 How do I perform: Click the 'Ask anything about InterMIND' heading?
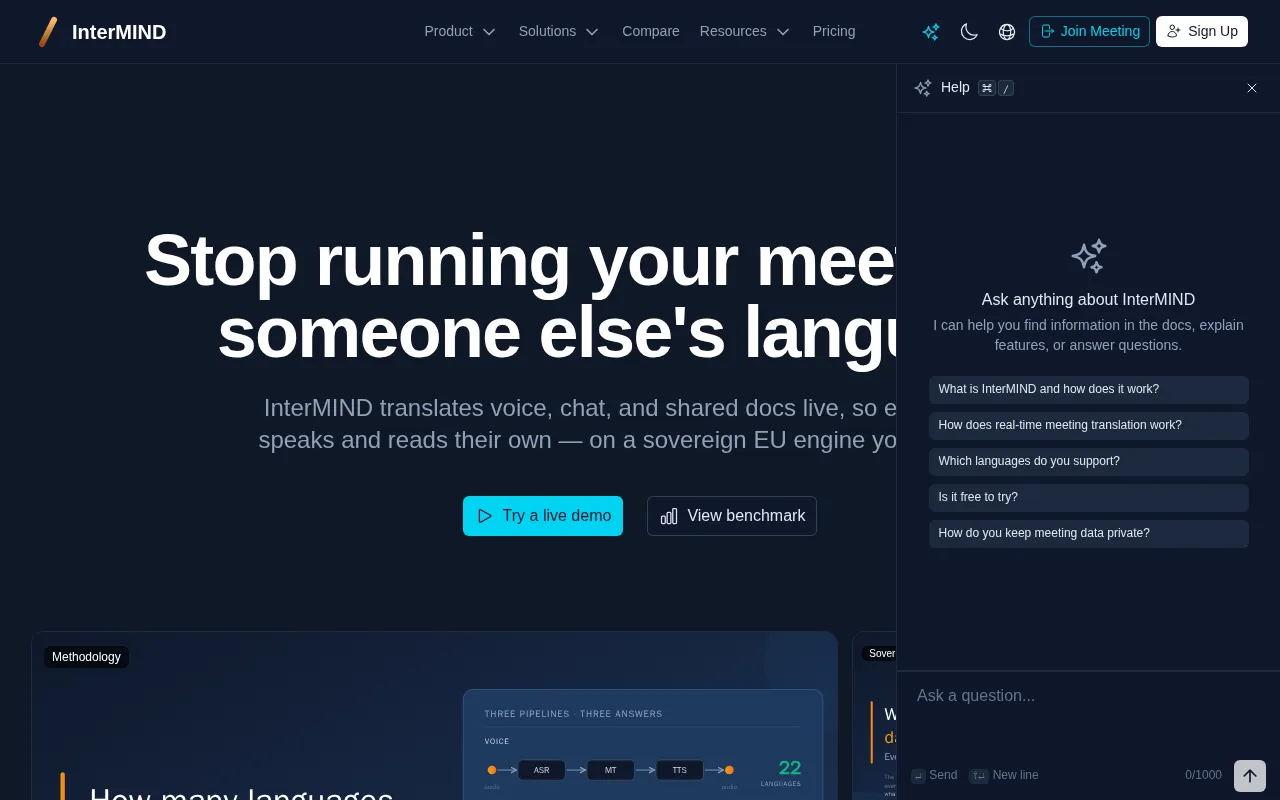pos(1088,300)
